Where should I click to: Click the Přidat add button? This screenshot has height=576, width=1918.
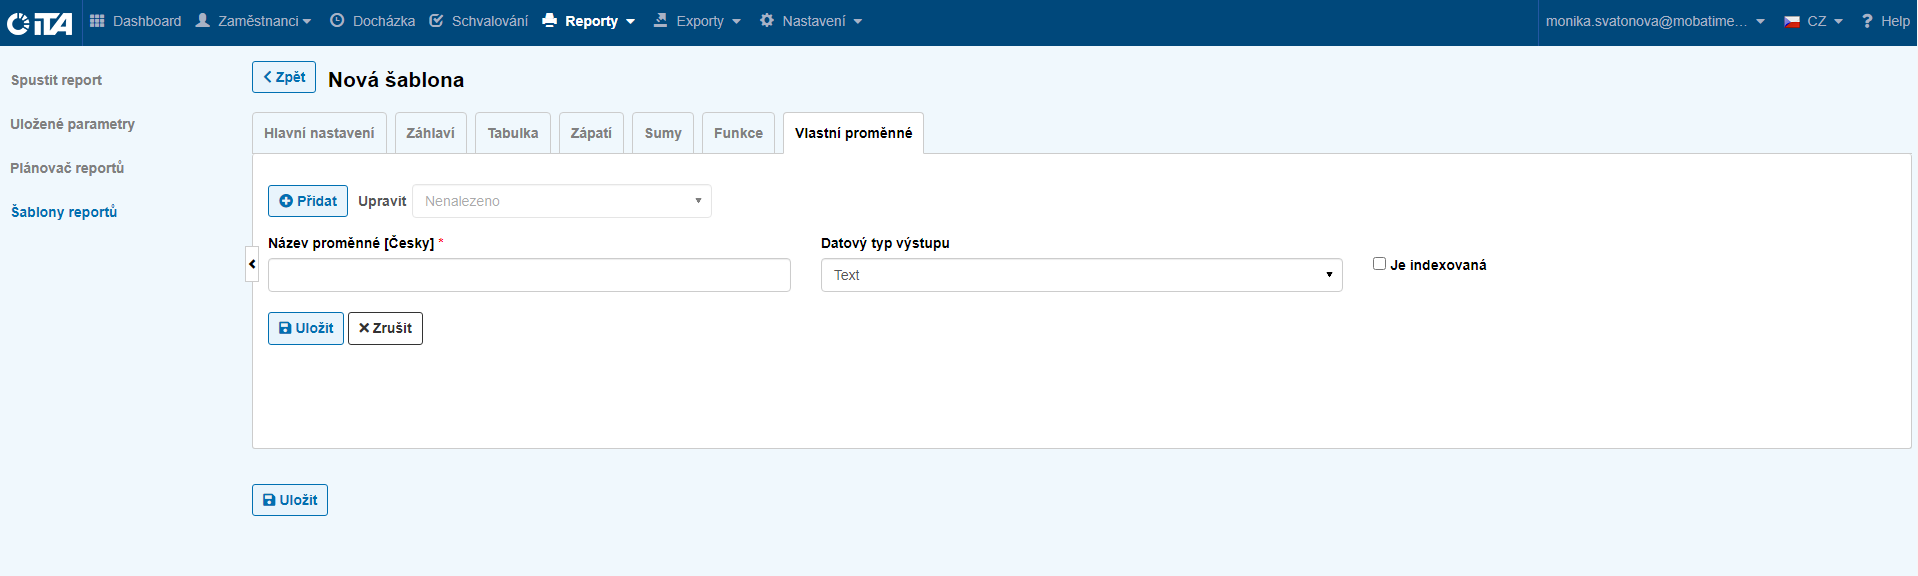(x=308, y=201)
